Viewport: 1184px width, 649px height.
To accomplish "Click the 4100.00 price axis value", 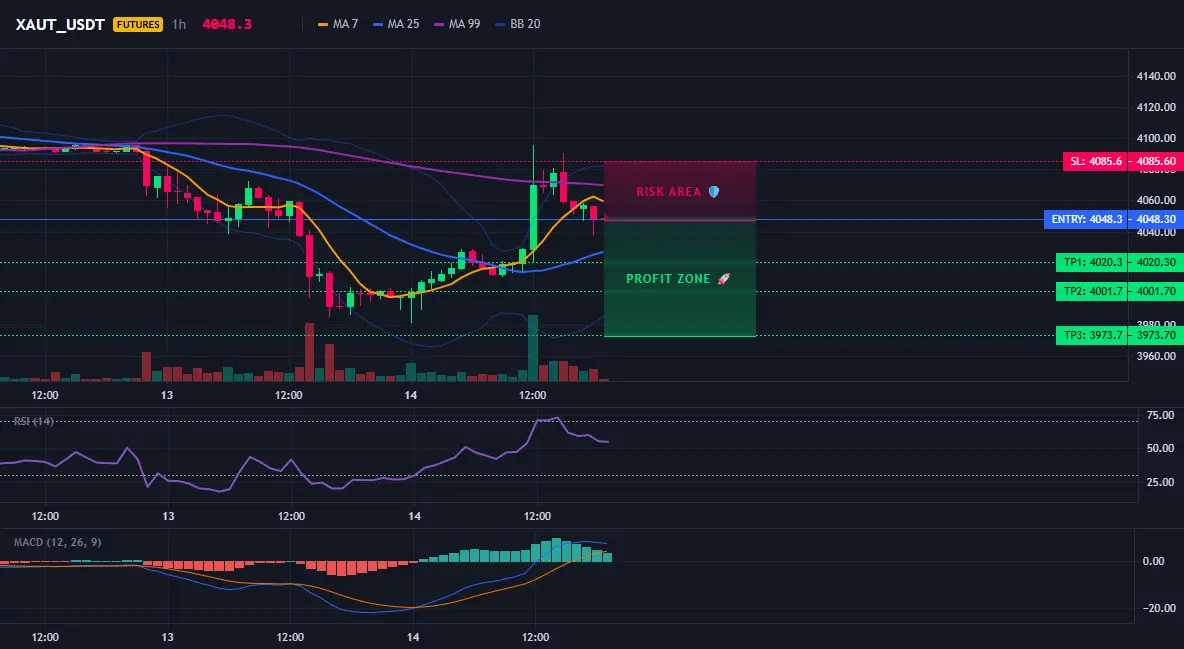I will 1156,138.
